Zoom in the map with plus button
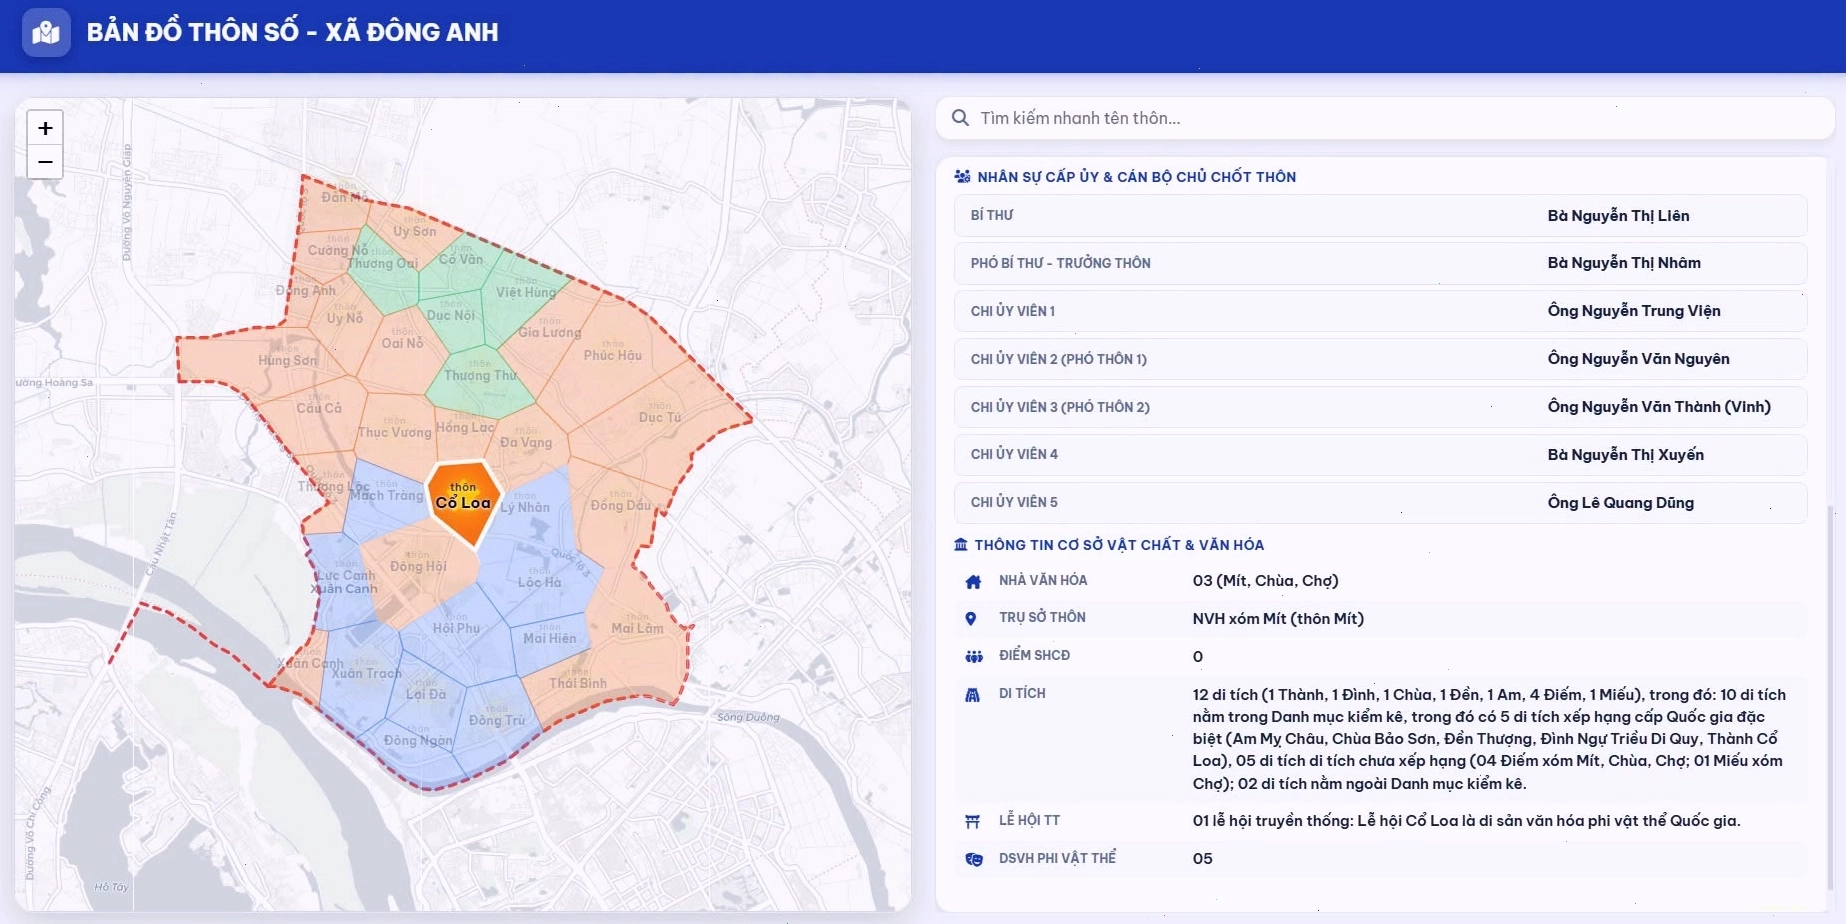Viewport: 1846px width, 924px height. click(x=45, y=128)
